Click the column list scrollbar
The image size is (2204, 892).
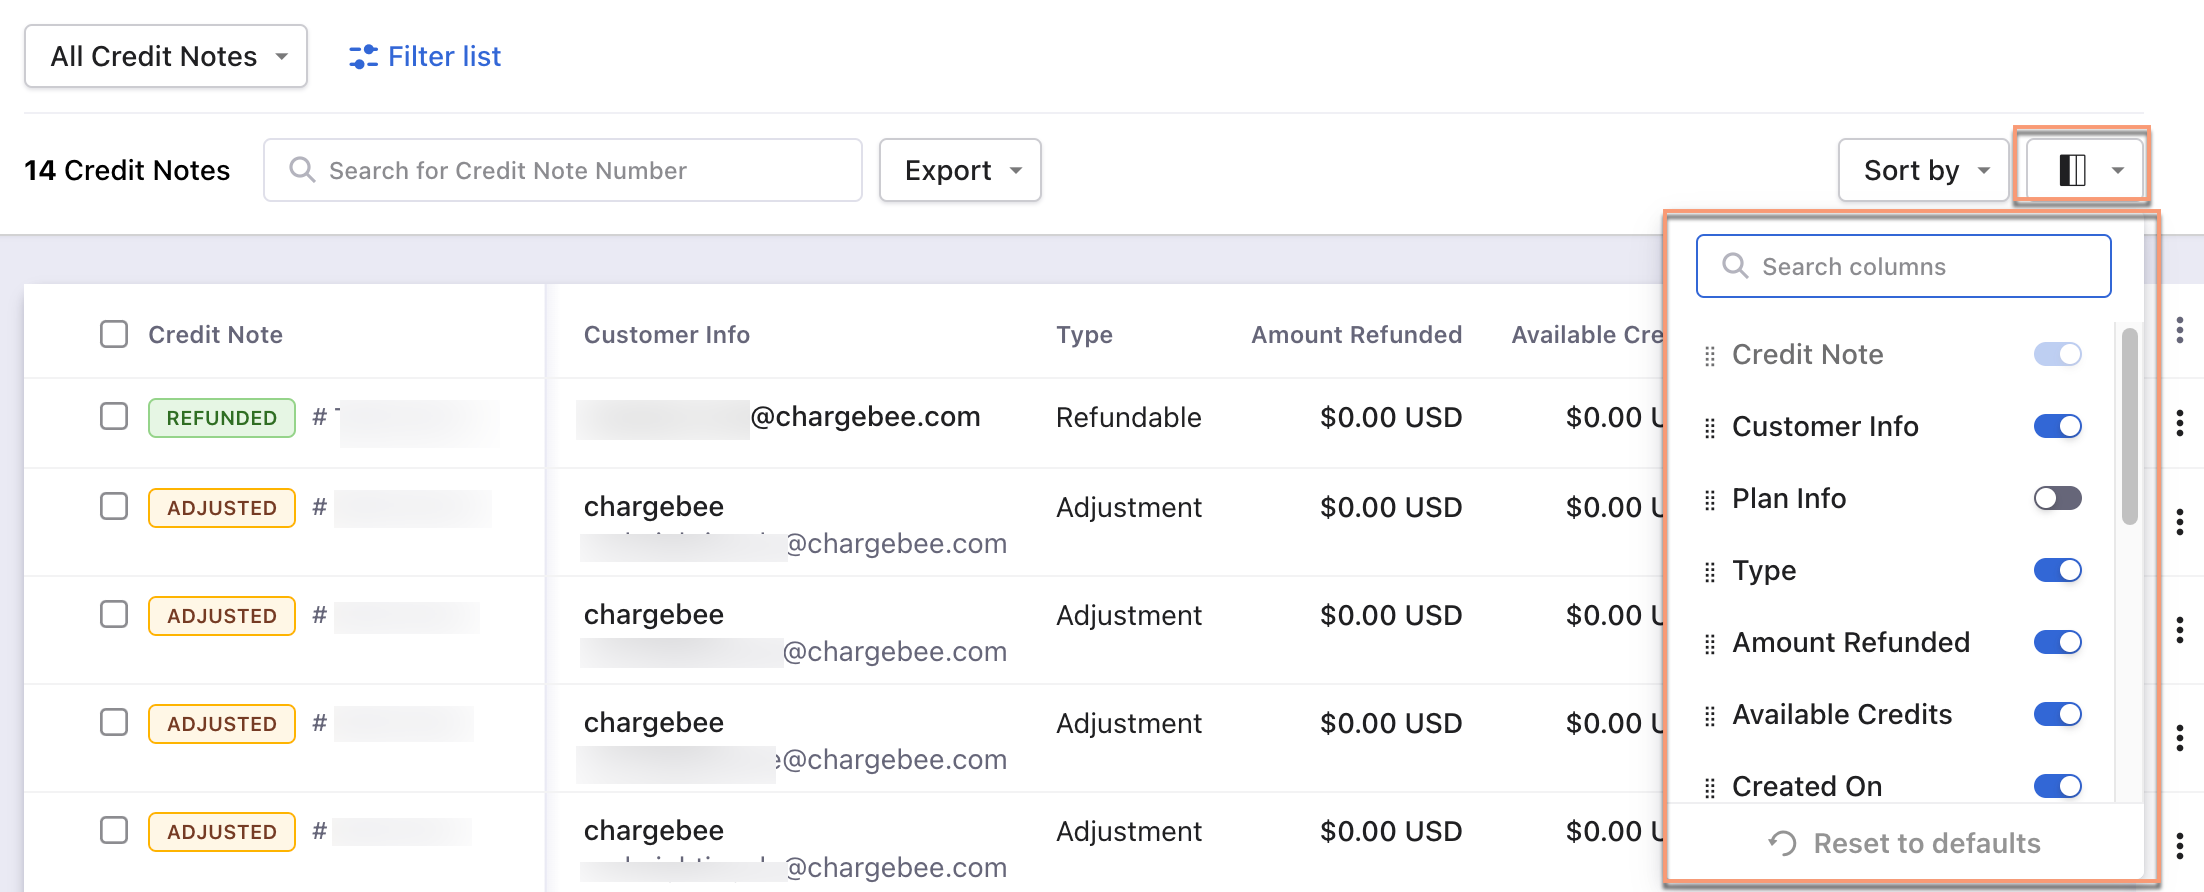pos(2129,426)
